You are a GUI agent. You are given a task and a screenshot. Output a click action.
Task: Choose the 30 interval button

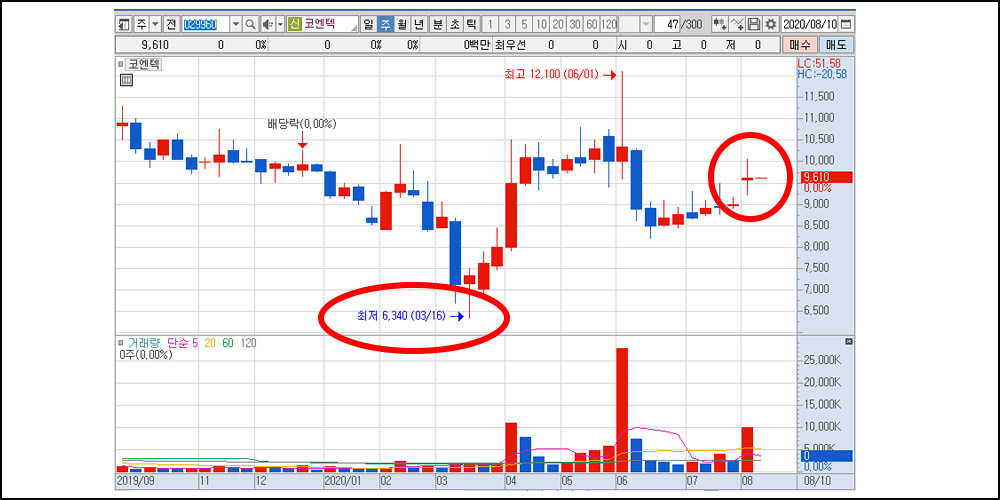click(575, 24)
